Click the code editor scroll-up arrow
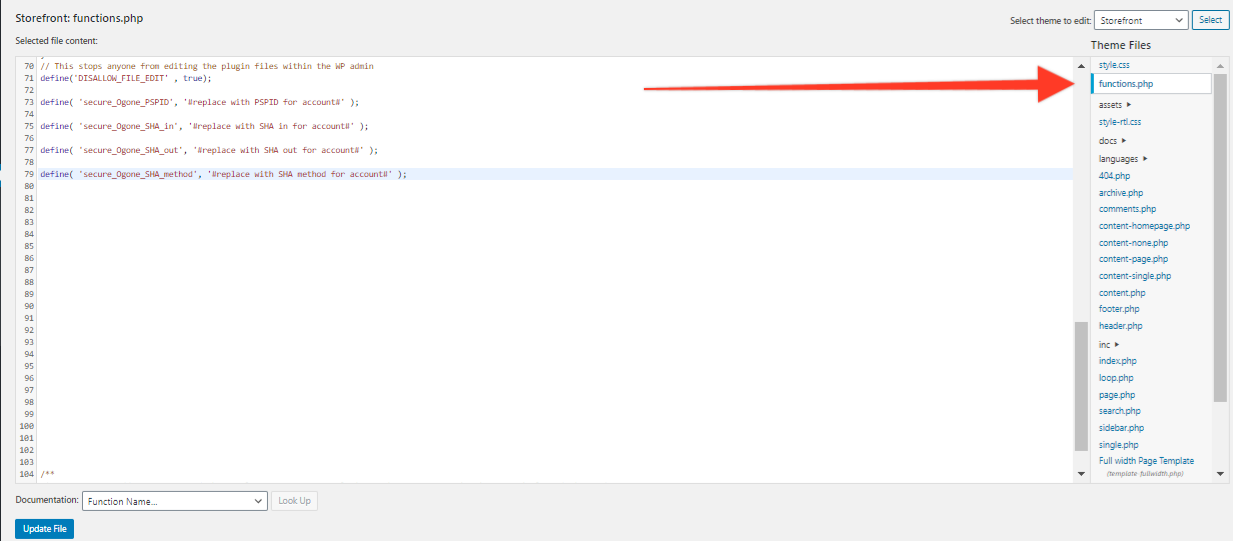Image resolution: width=1233 pixels, height=541 pixels. (1080, 65)
